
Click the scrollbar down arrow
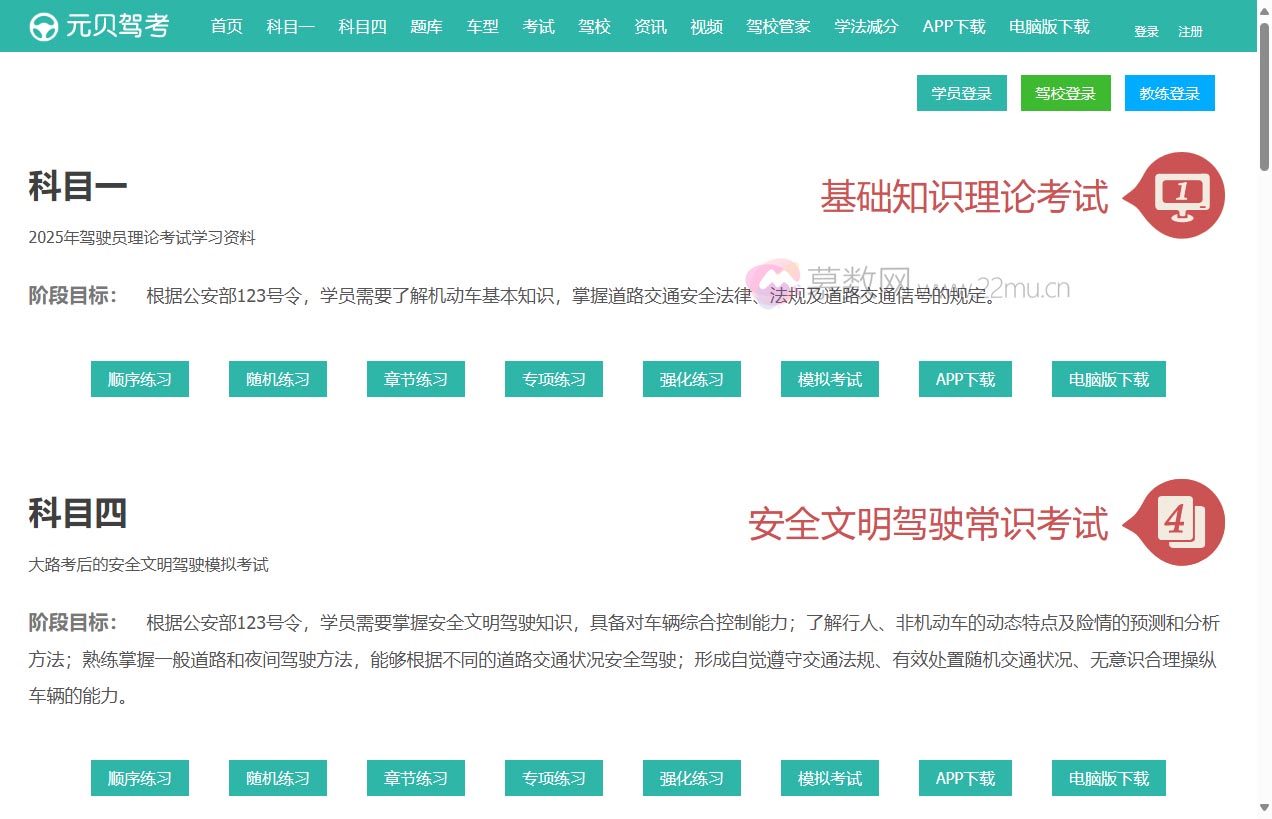1264,809
